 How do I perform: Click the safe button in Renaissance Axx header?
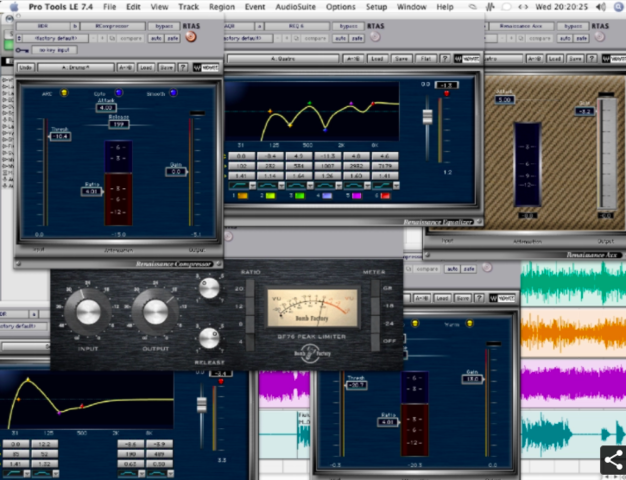[581, 38]
